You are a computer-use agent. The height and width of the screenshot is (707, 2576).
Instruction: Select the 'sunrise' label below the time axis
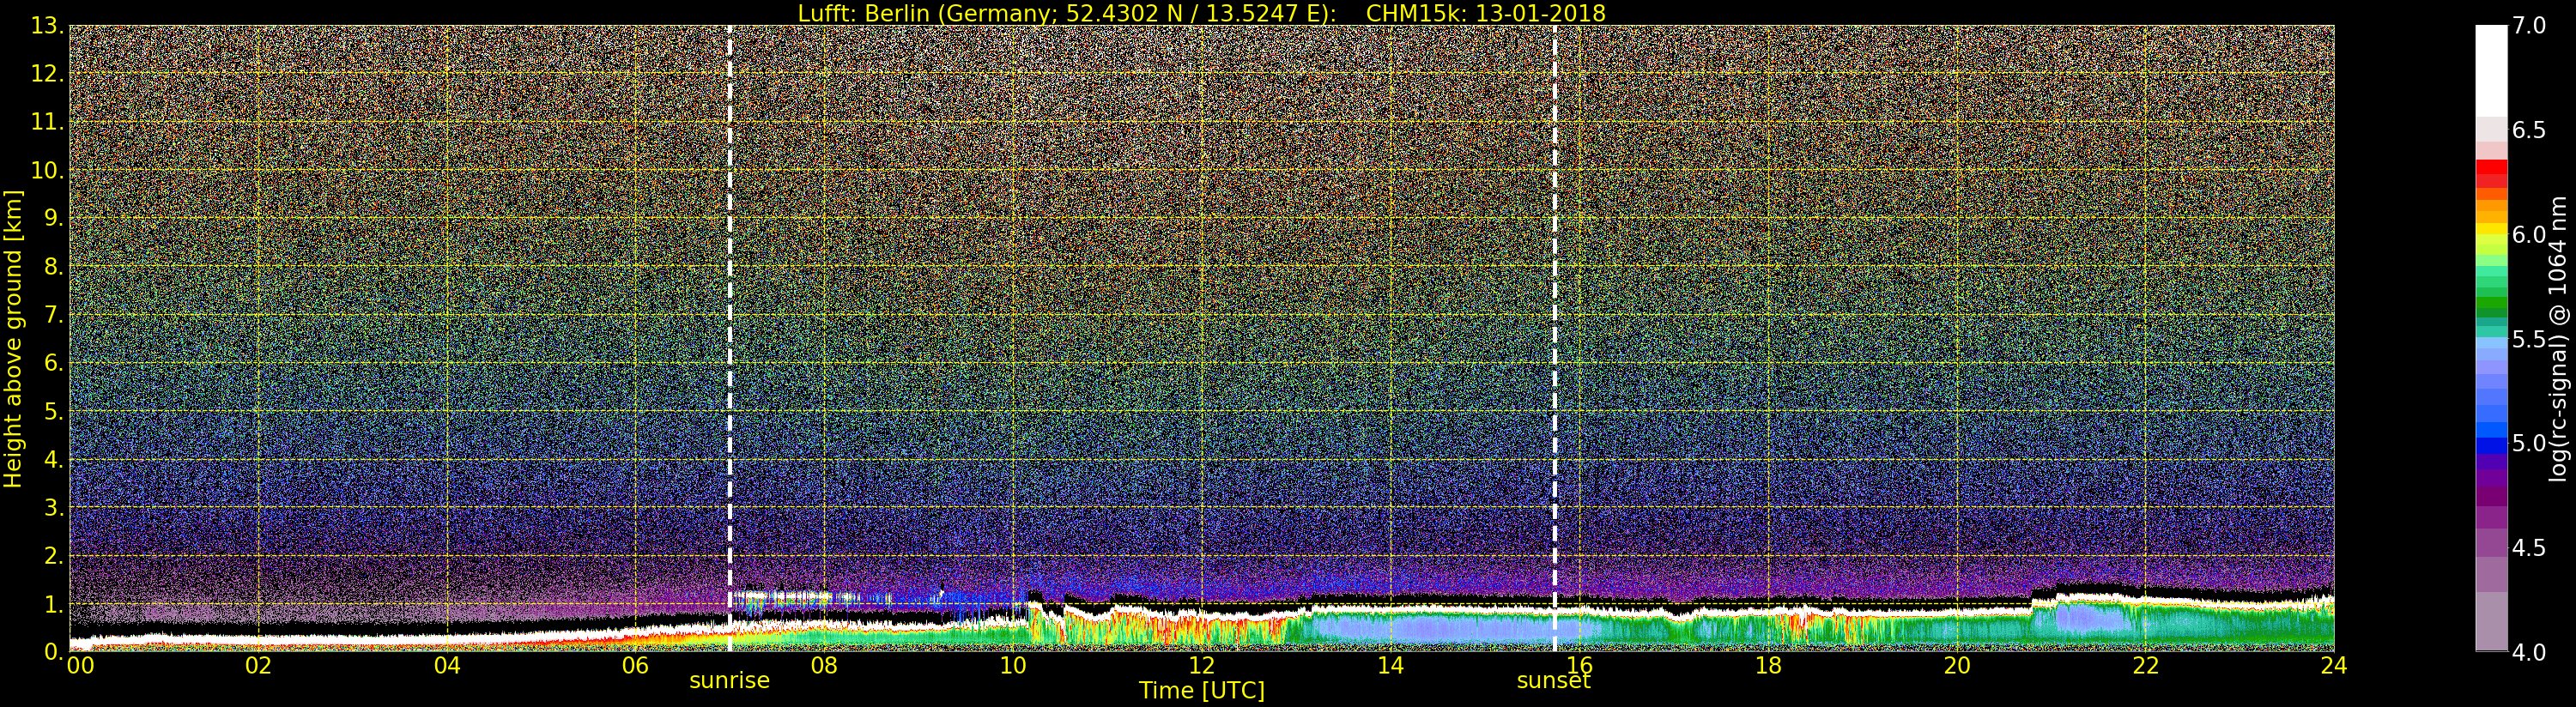click(729, 681)
